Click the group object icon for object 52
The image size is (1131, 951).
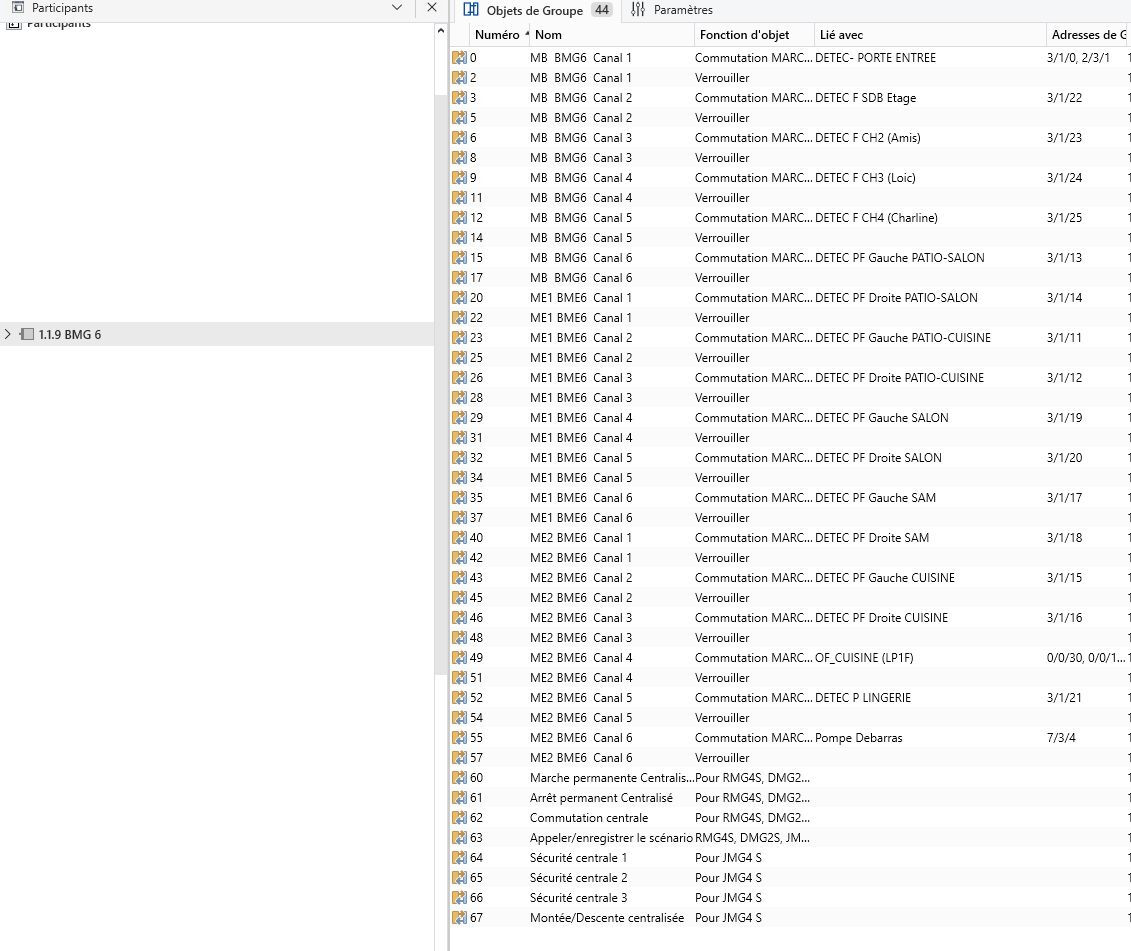click(459, 698)
